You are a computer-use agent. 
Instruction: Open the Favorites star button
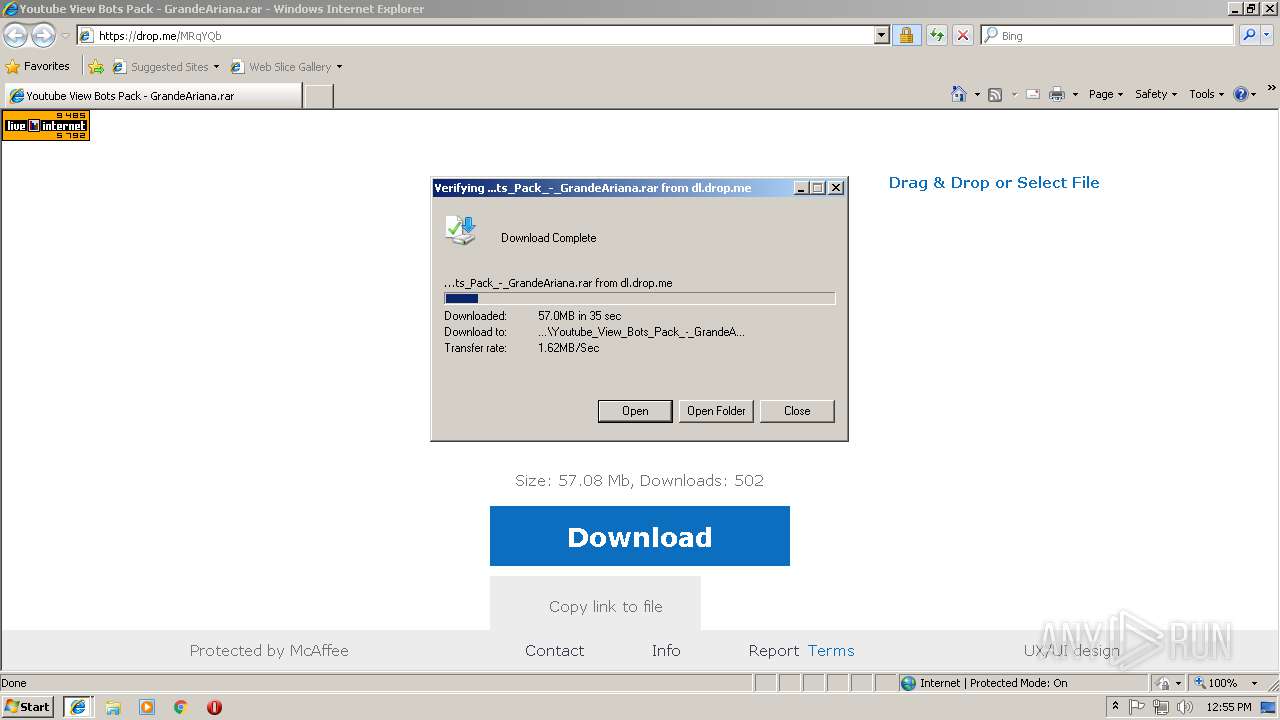38,66
